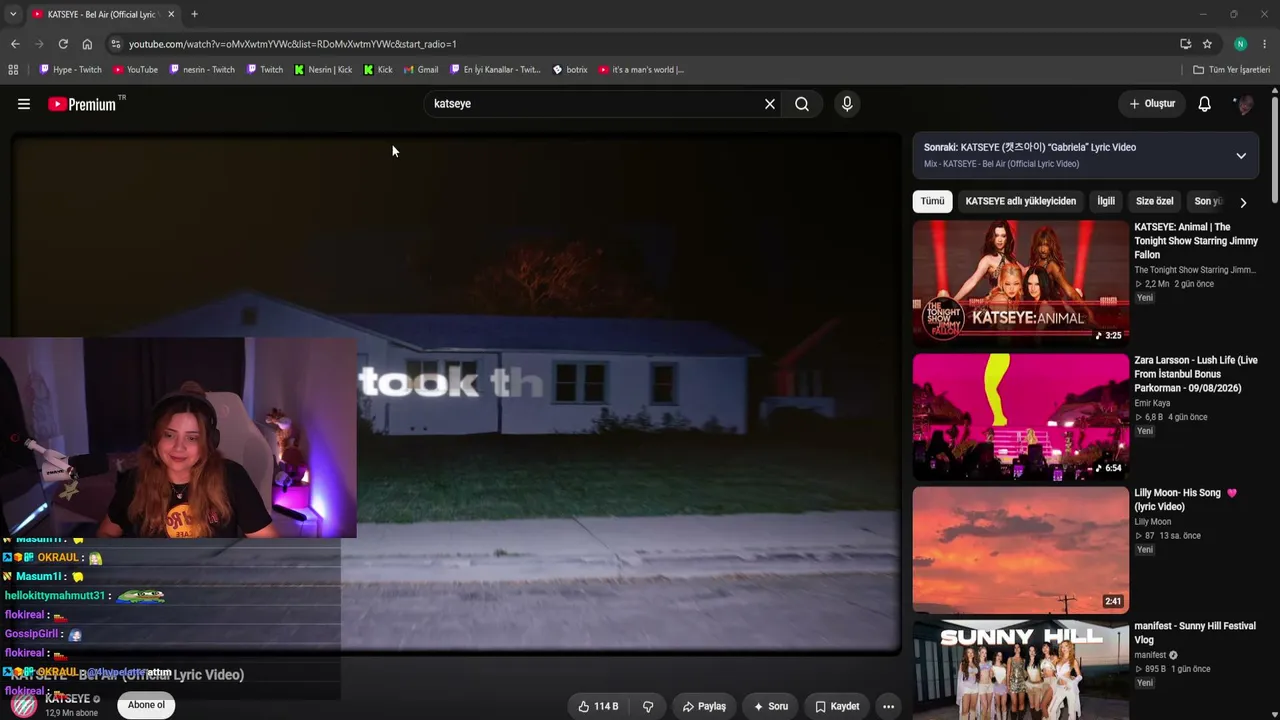Screen dimensions: 1280x720
Task: Open the YouTube guide hamburger menu
Action: 24,104
